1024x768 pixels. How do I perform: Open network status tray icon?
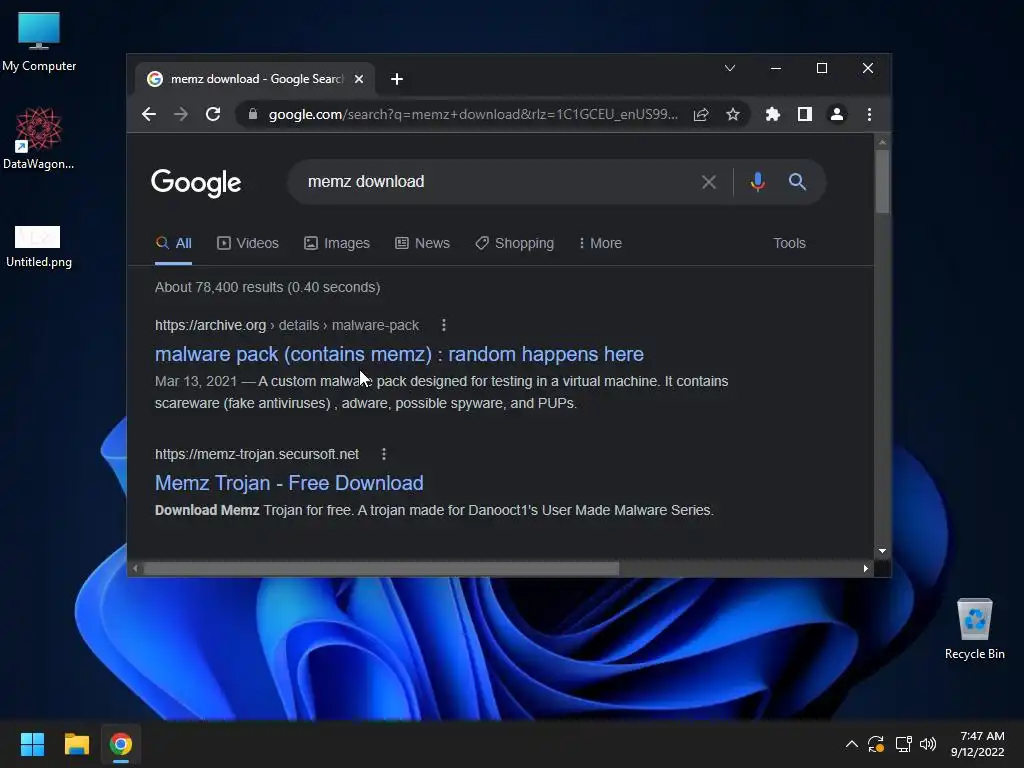point(903,744)
